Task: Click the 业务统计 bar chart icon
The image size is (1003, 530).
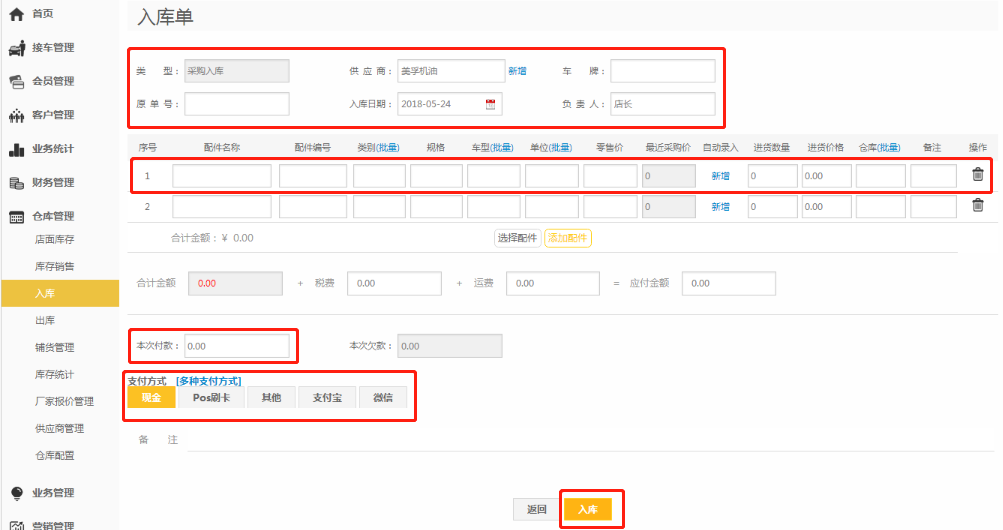Action: [16, 149]
